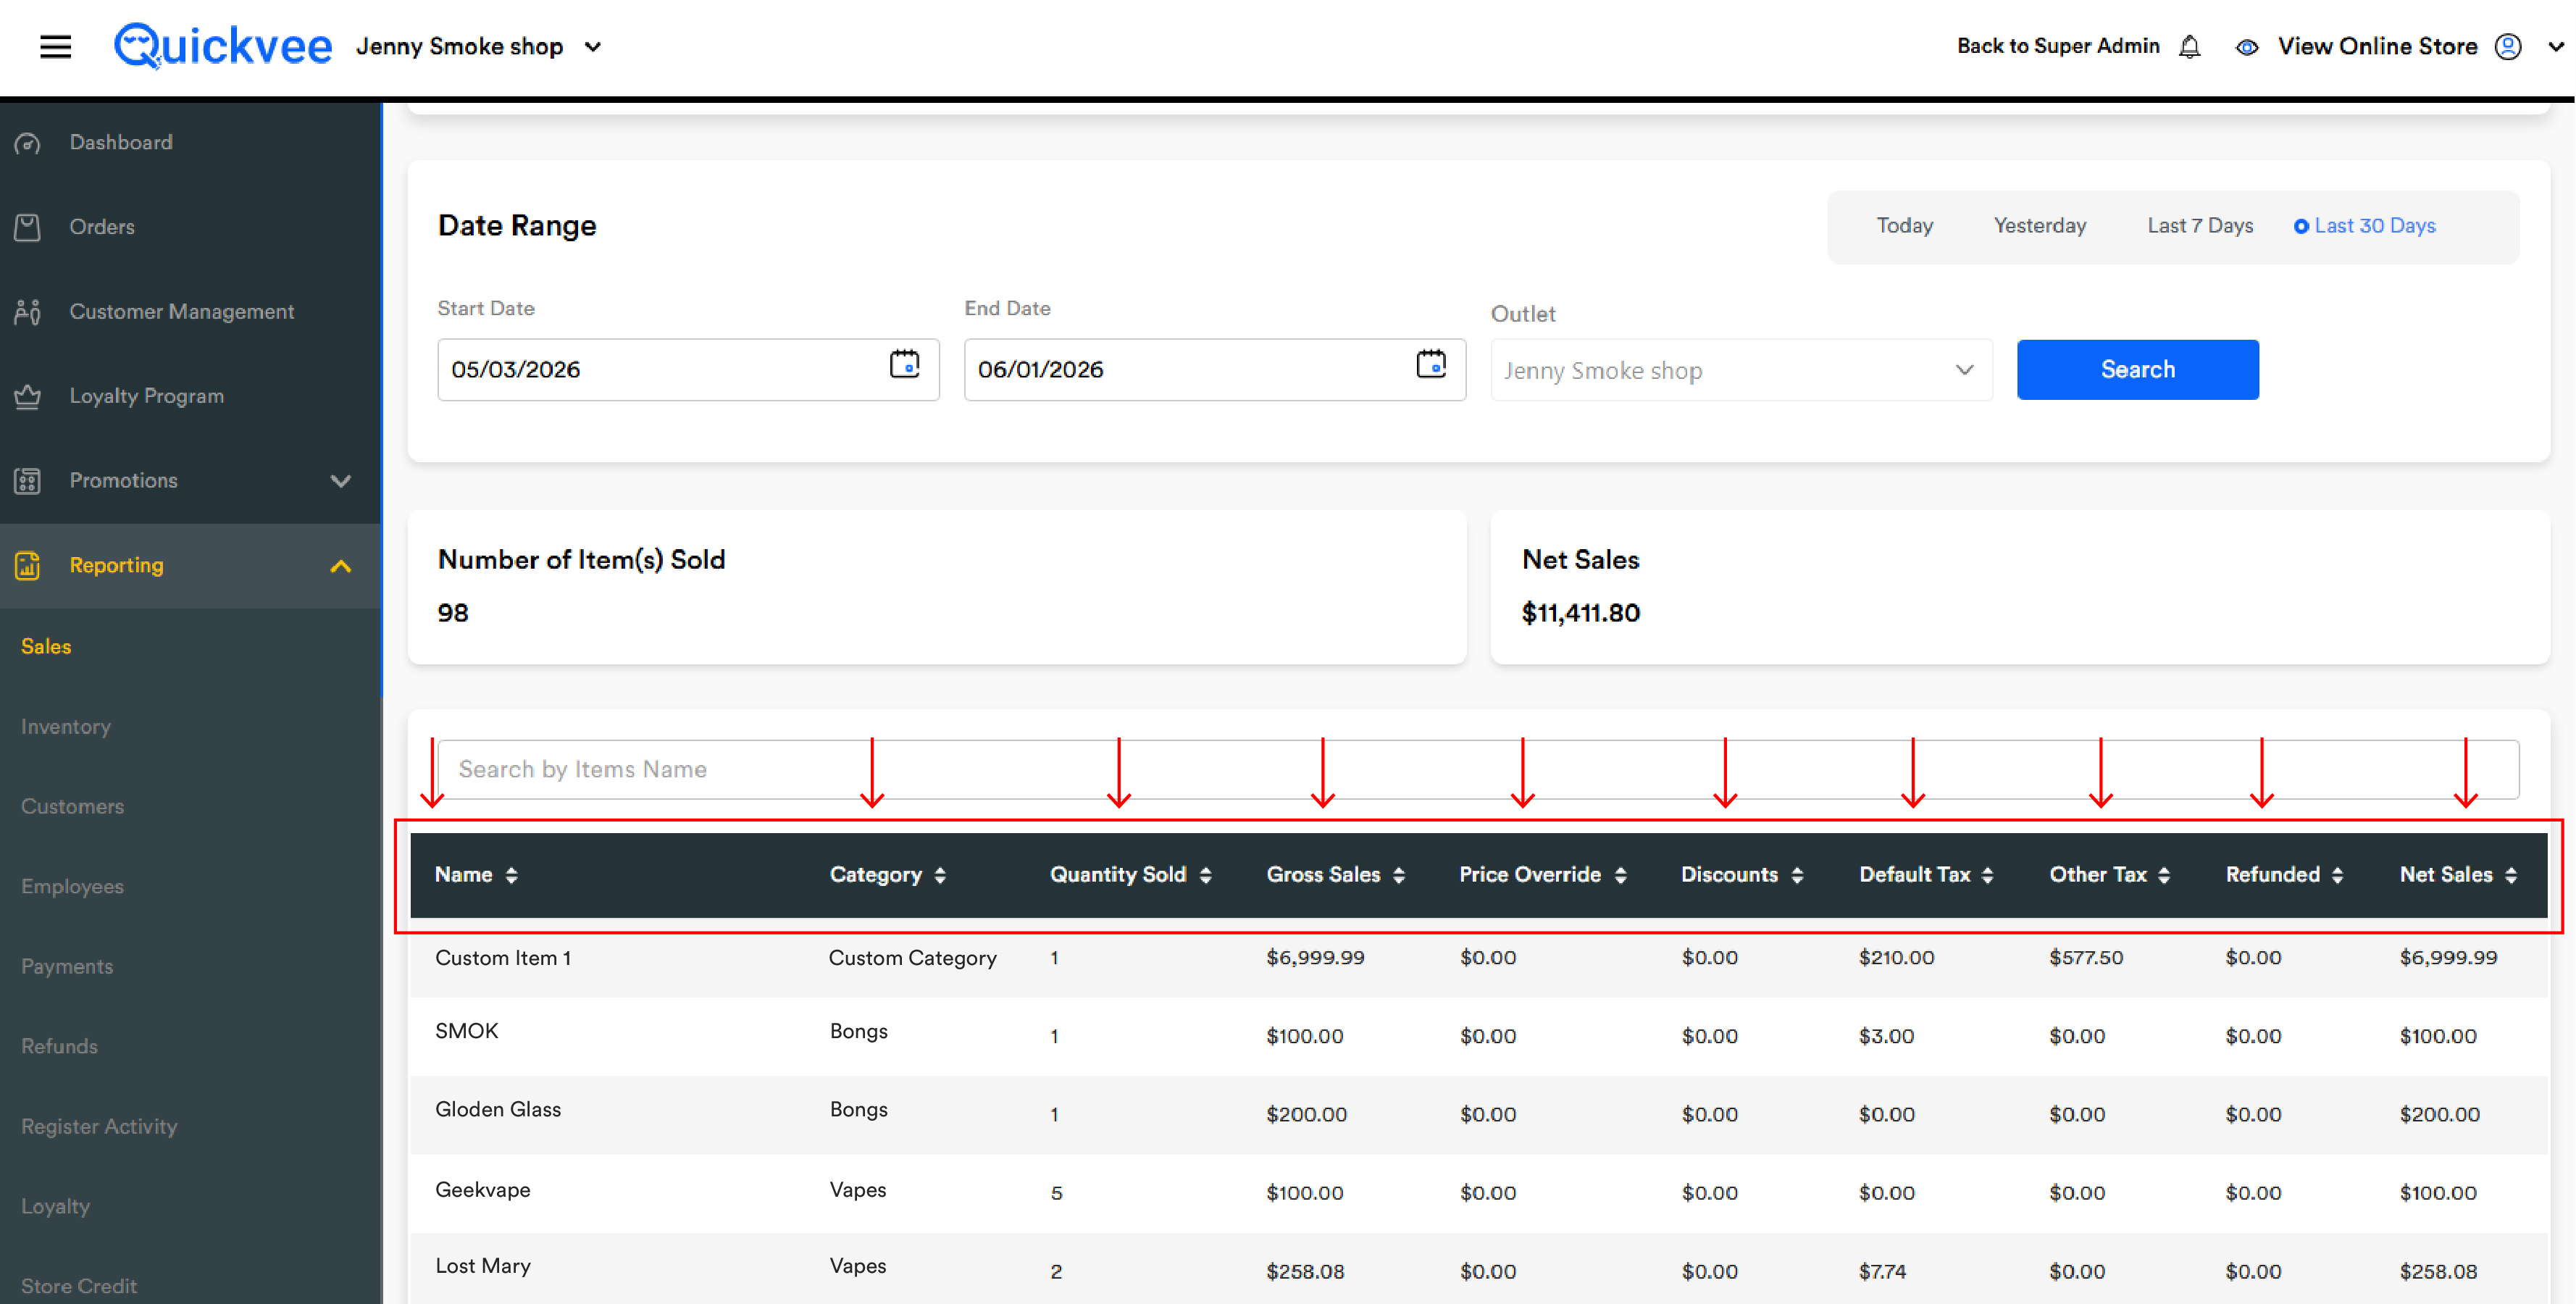Sort by Price Override arrows
Image resolution: width=2576 pixels, height=1304 pixels.
(1620, 875)
